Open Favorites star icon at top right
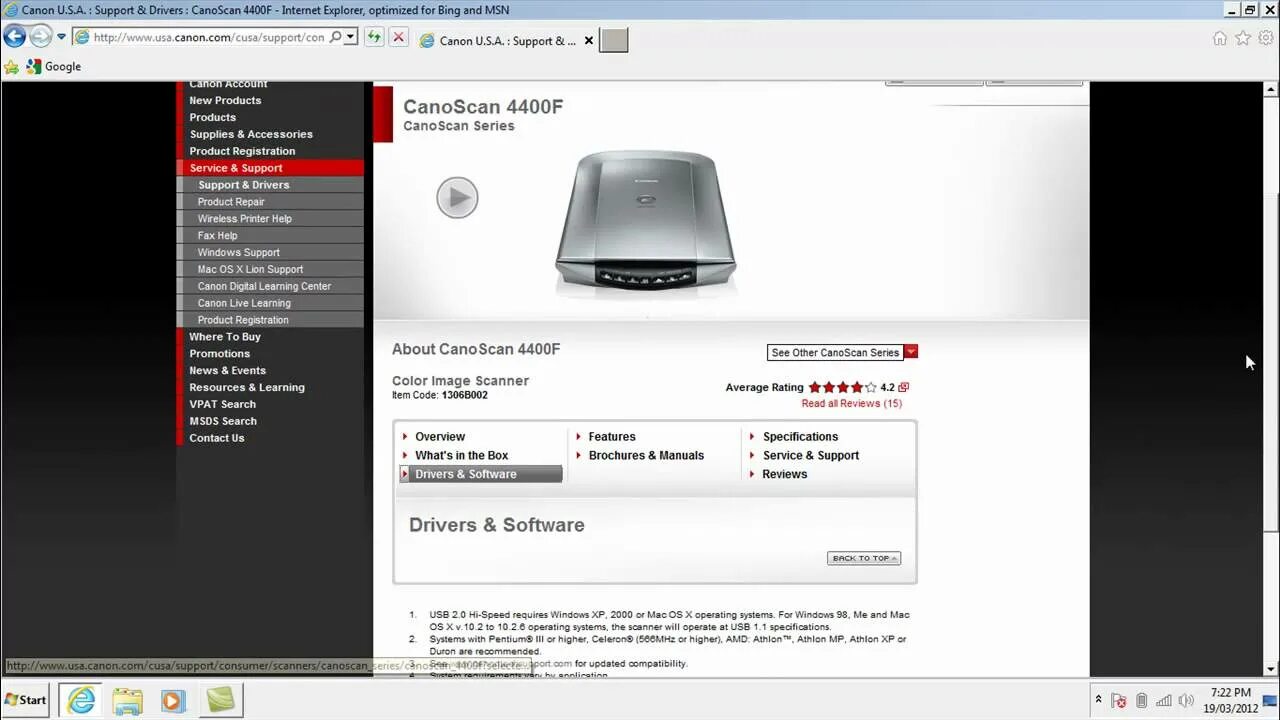 1243,38
